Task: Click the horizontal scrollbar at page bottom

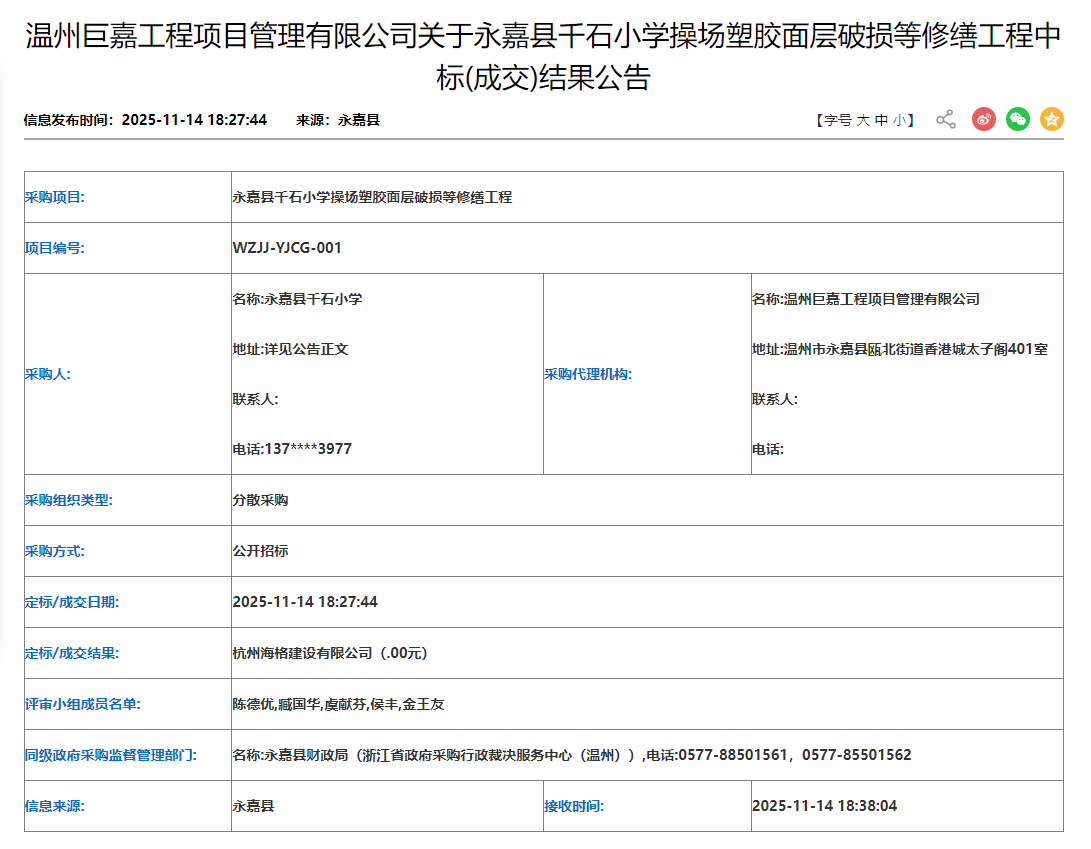Action: point(545,845)
